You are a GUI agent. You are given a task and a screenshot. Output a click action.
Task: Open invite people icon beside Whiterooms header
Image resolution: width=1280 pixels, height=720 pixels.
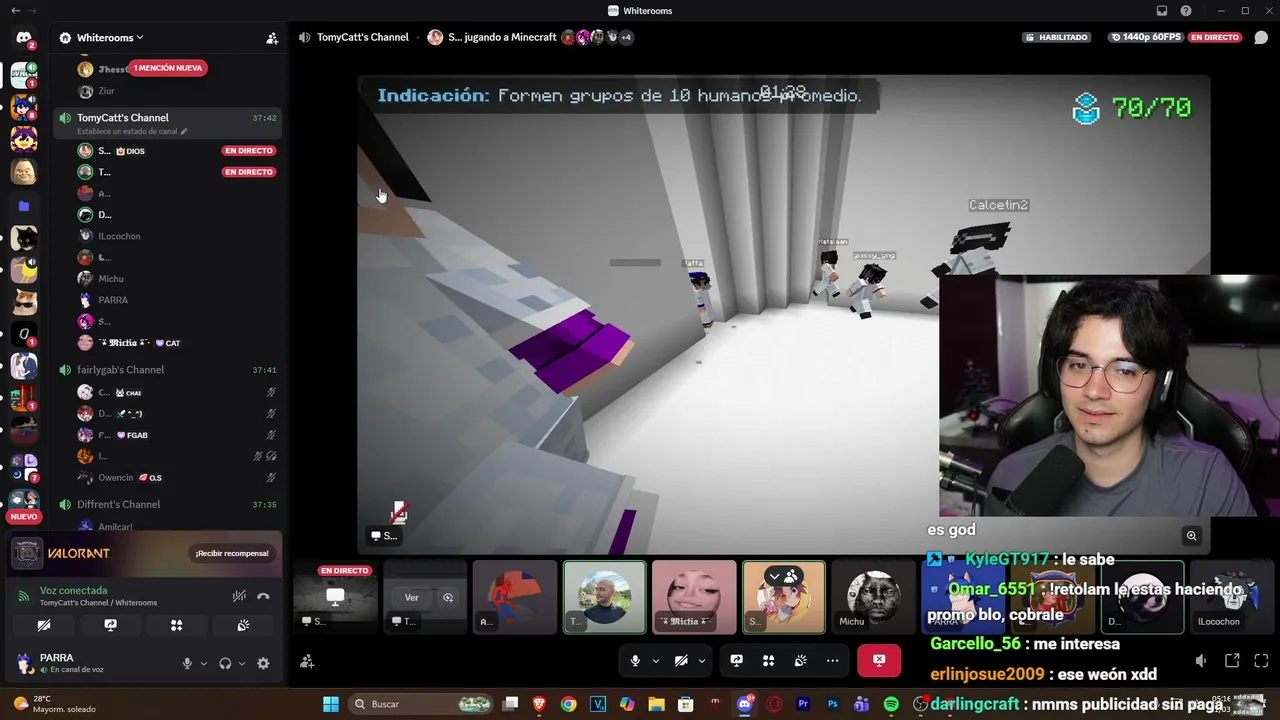[x=272, y=38]
